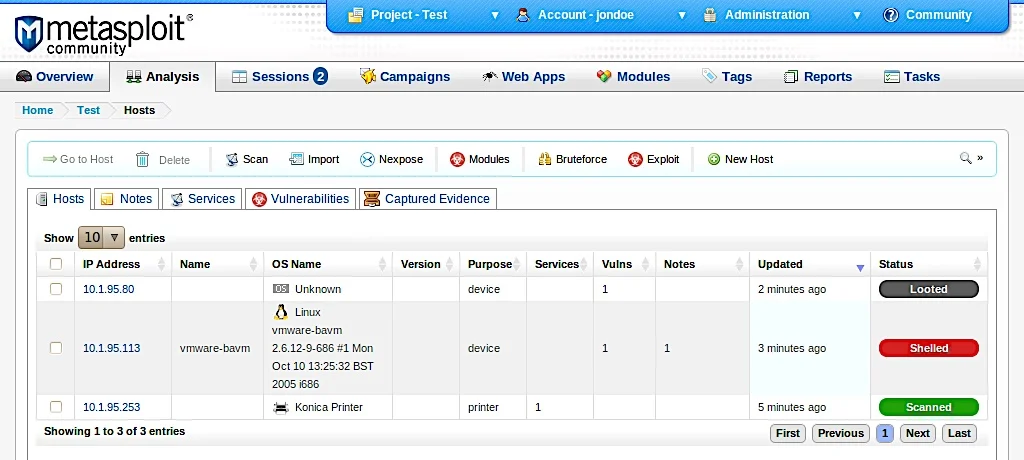Click the New Host plus icon
1024x460 pixels.
tap(714, 159)
